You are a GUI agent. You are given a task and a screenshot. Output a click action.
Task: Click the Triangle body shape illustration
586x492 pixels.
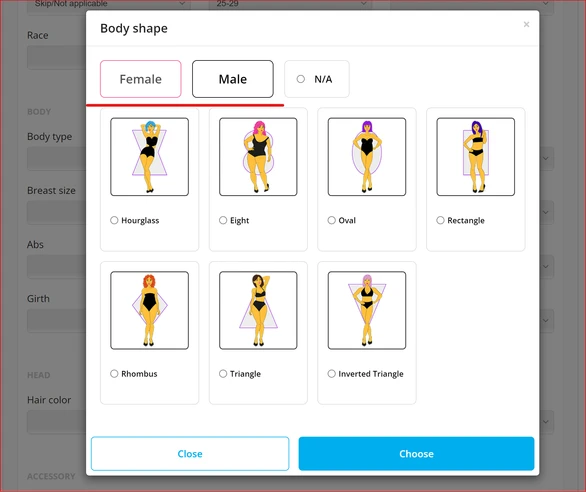(258, 310)
